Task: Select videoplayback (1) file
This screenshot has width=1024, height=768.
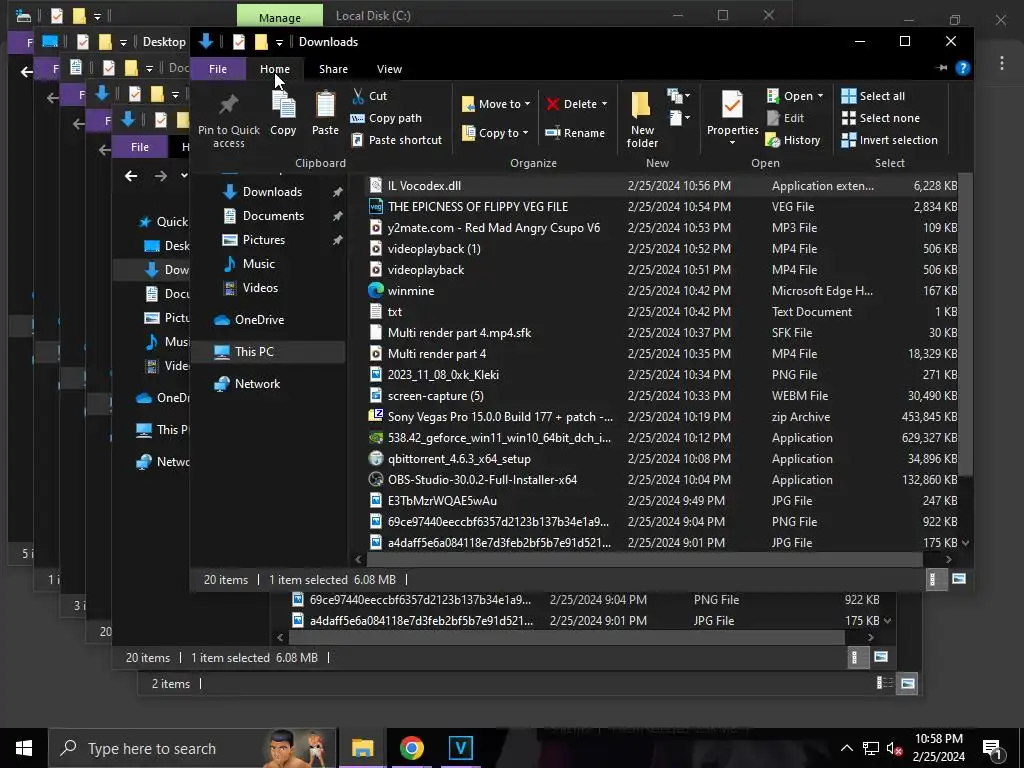Action: (434, 249)
